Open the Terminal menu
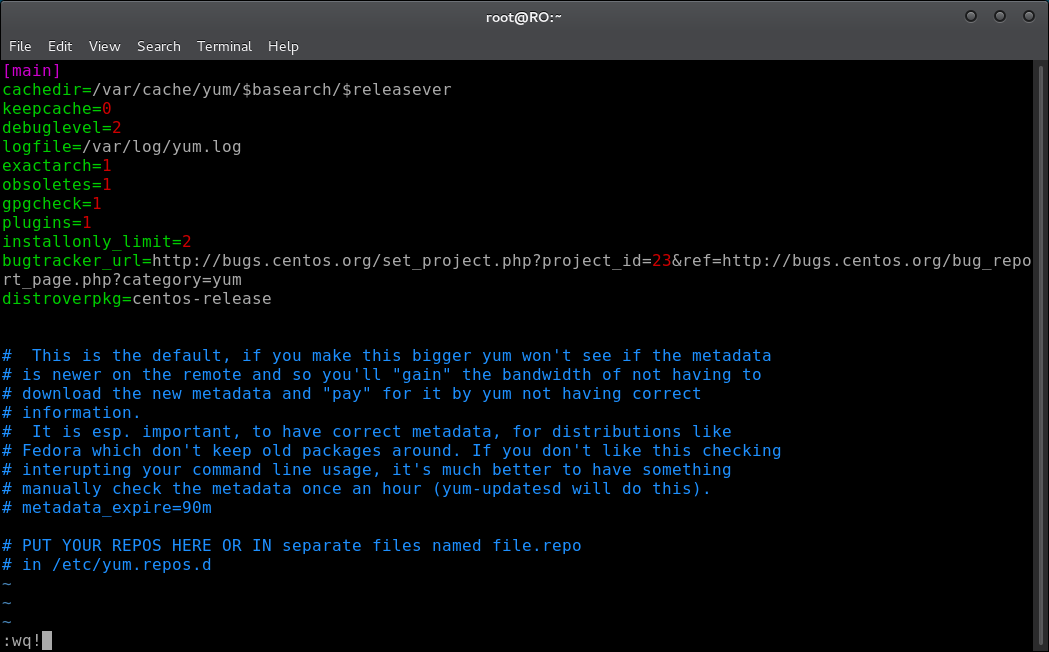 (224, 46)
